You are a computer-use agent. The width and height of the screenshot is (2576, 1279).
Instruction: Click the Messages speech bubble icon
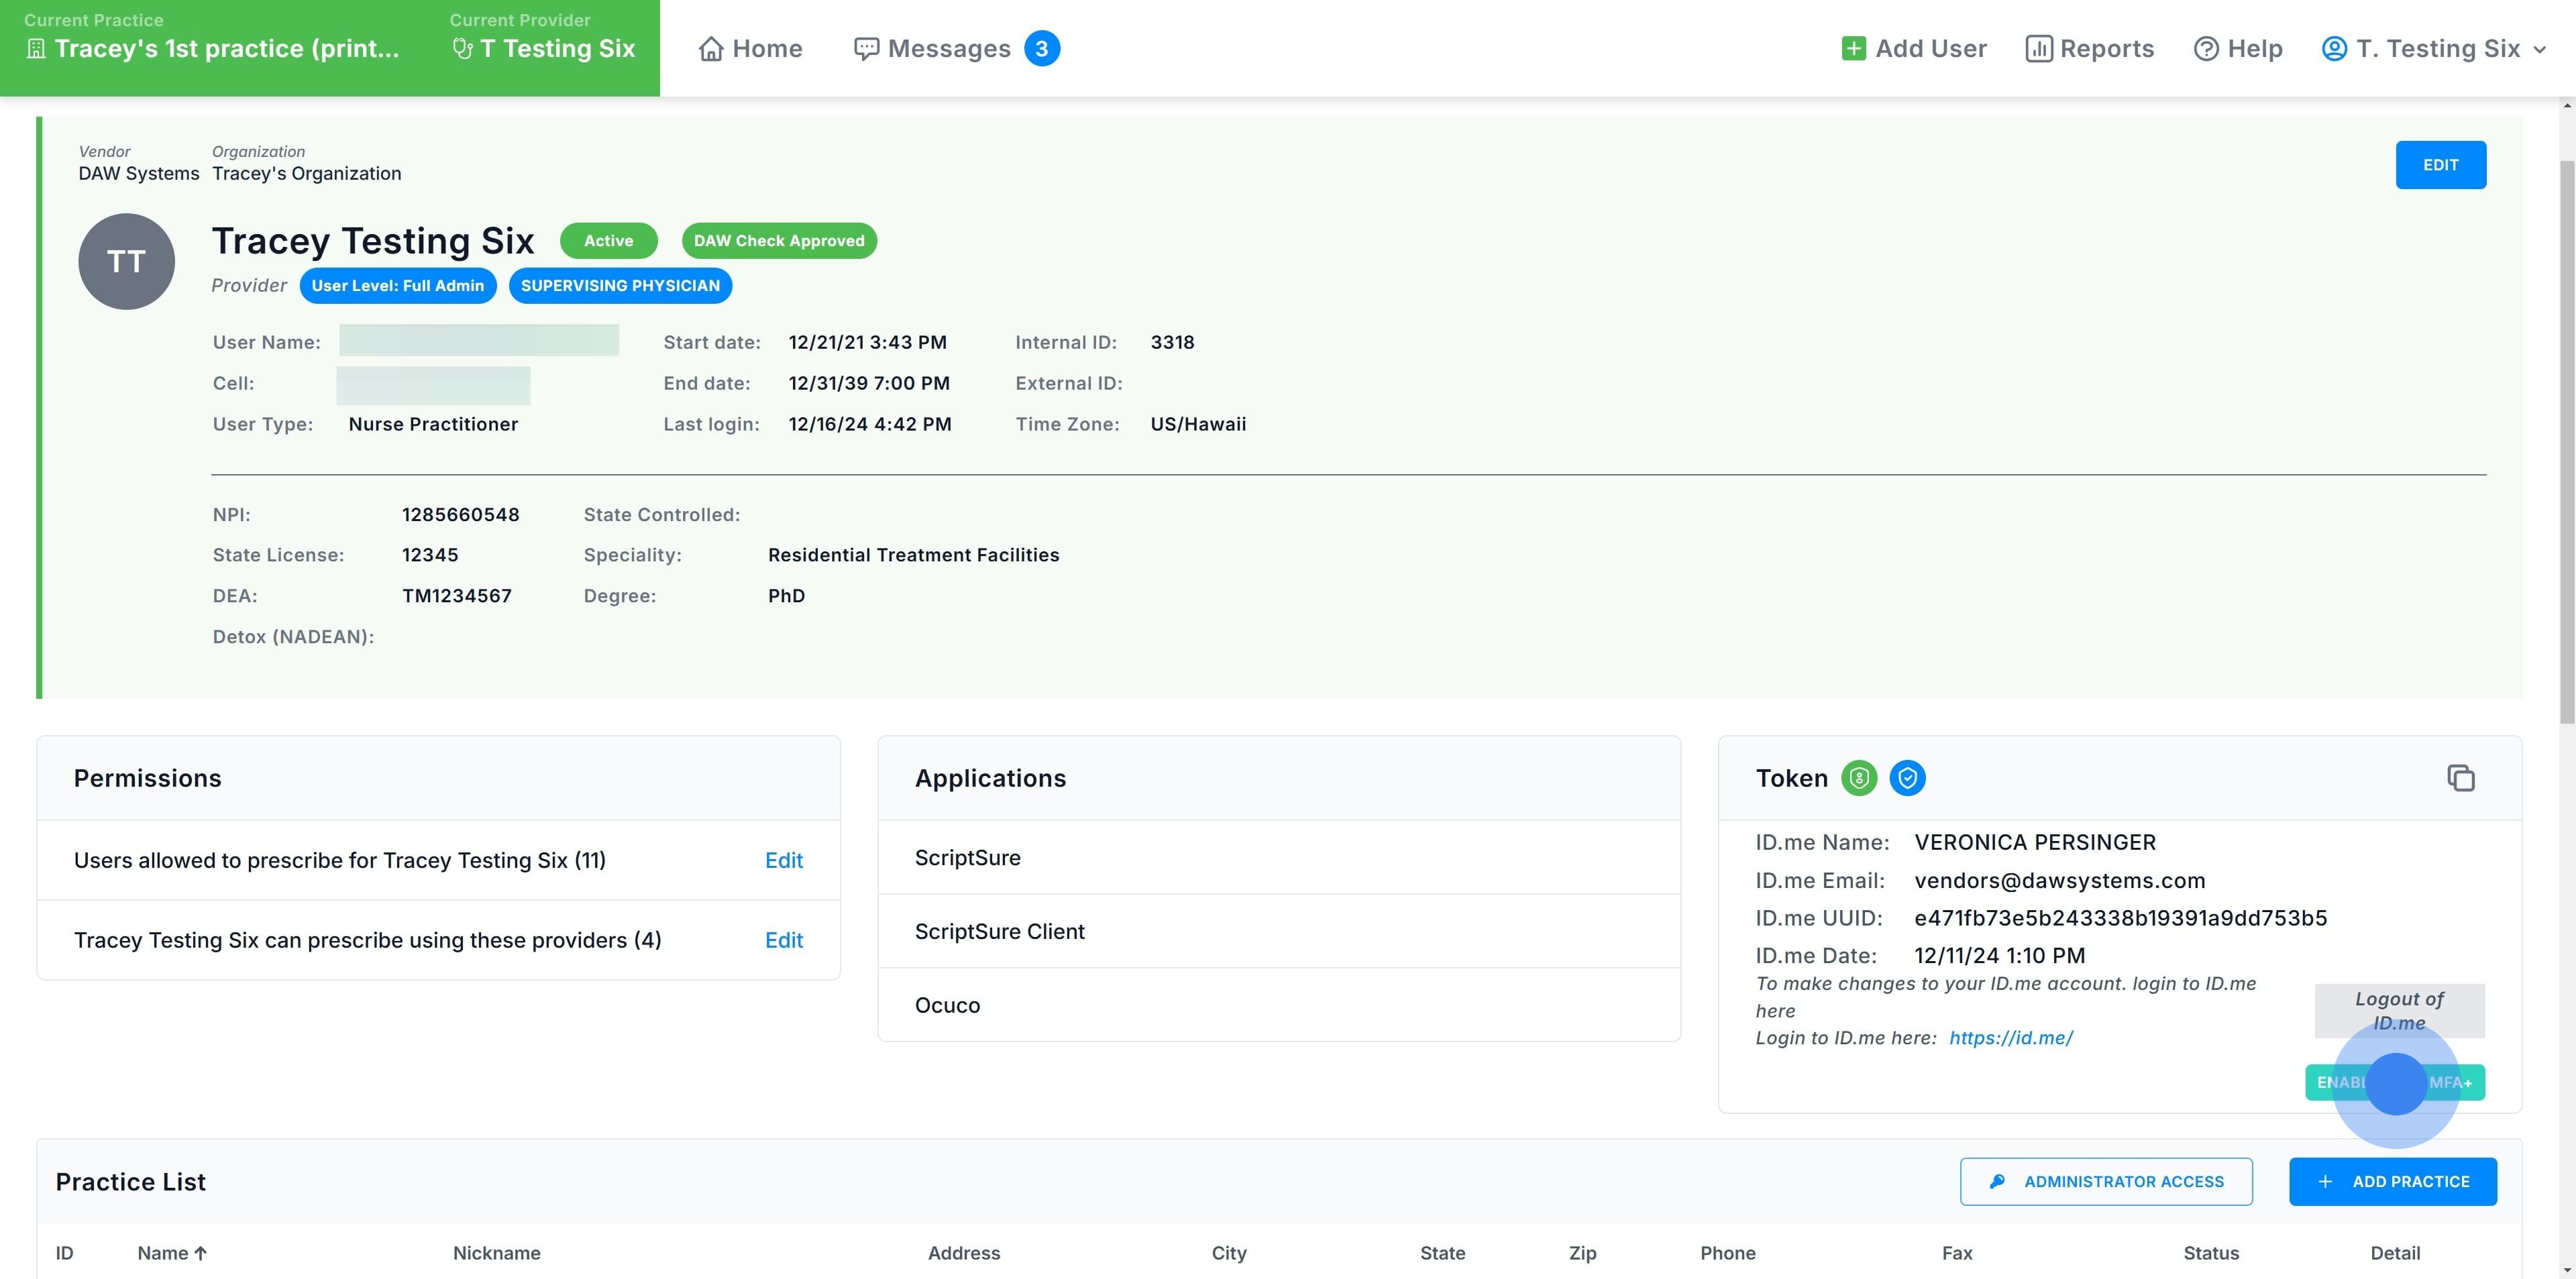click(x=866, y=49)
